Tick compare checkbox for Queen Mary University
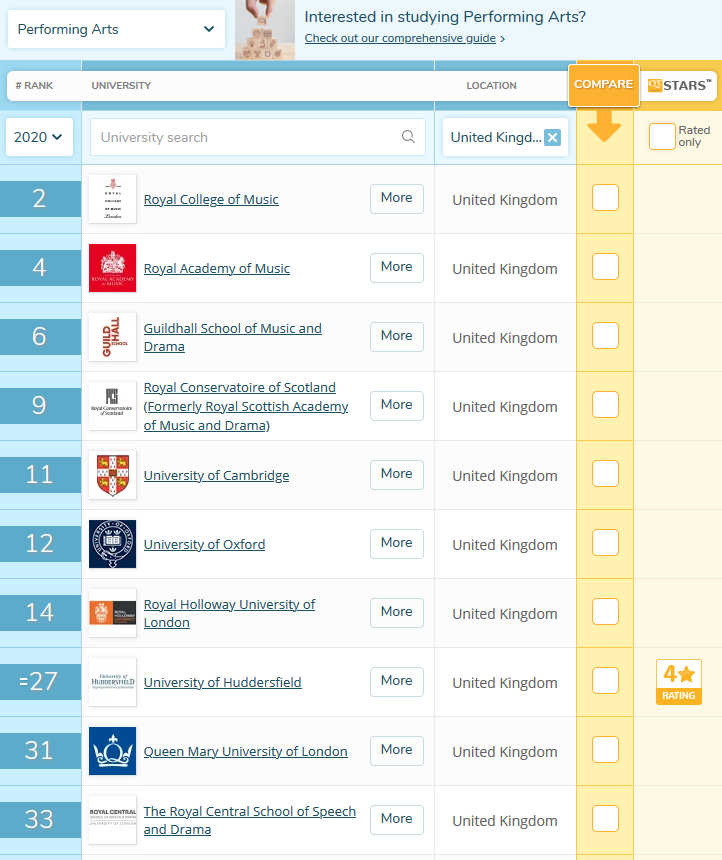This screenshot has height=860, width=722. click(x=605, y=750)
